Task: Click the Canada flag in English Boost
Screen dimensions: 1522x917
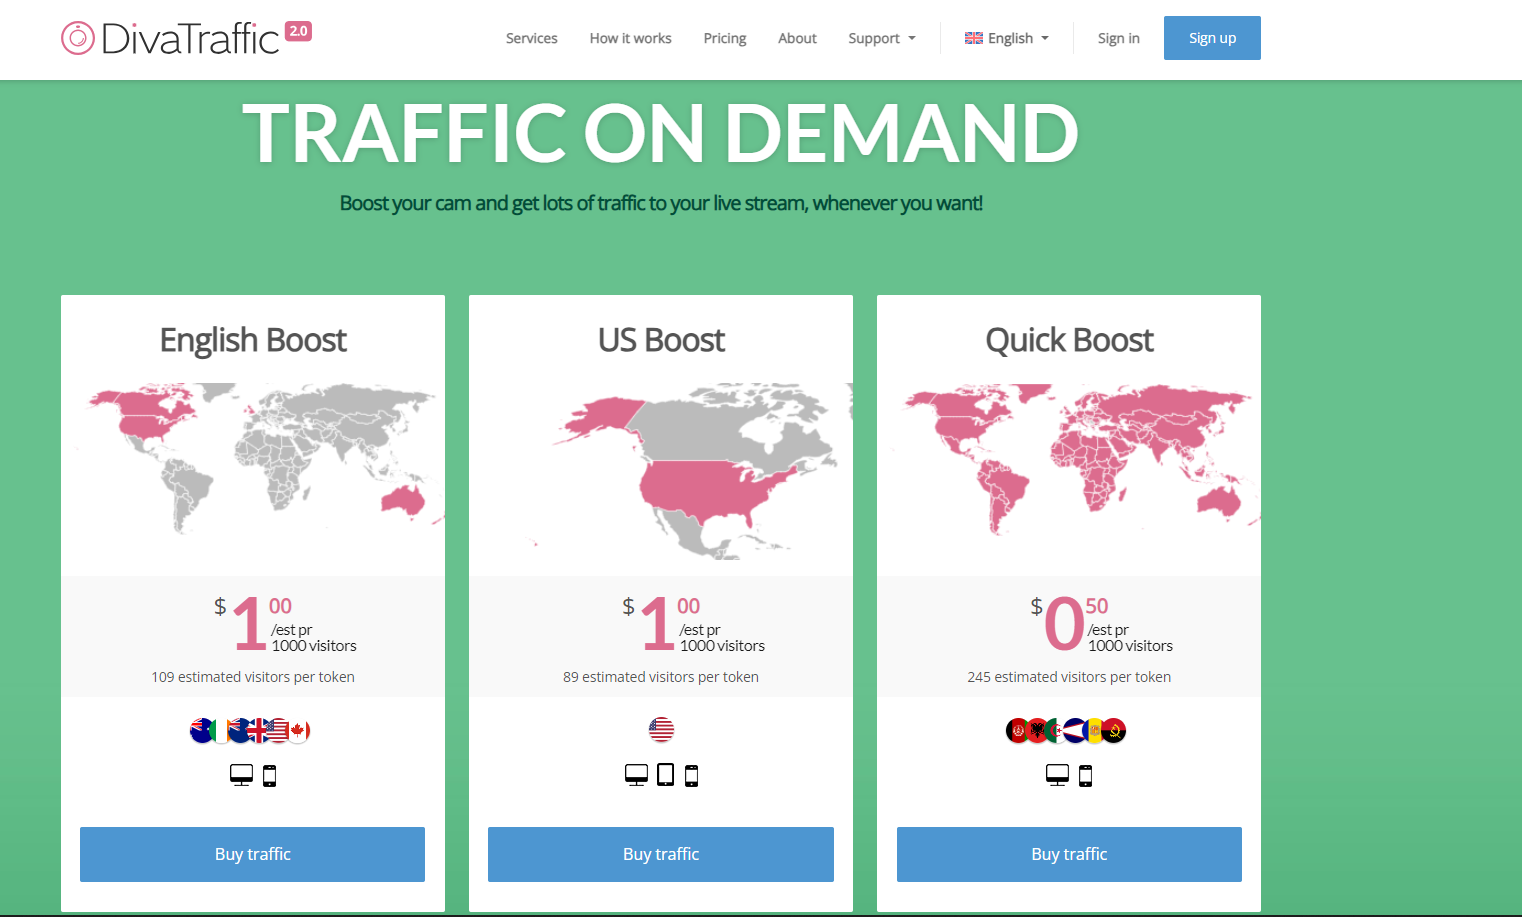Action: [298, 730]
